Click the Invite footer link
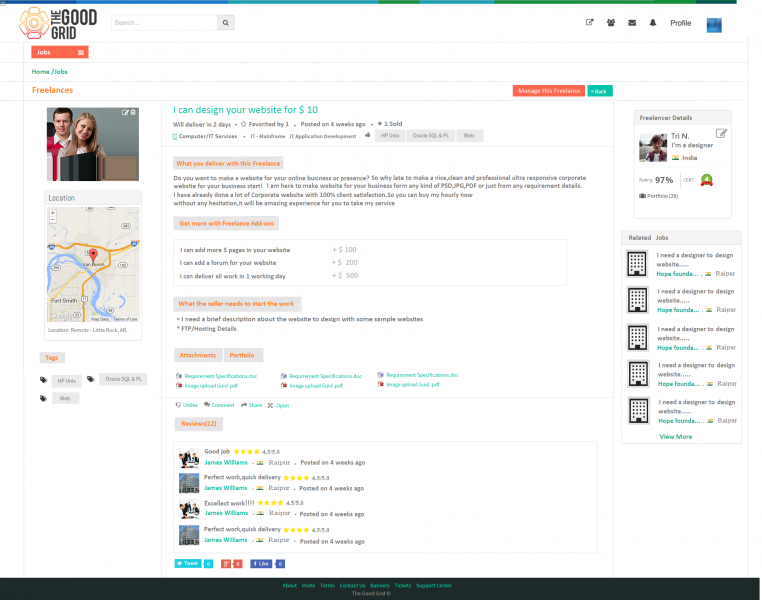Screen dimensions: 762x600 tap(308, 585)
